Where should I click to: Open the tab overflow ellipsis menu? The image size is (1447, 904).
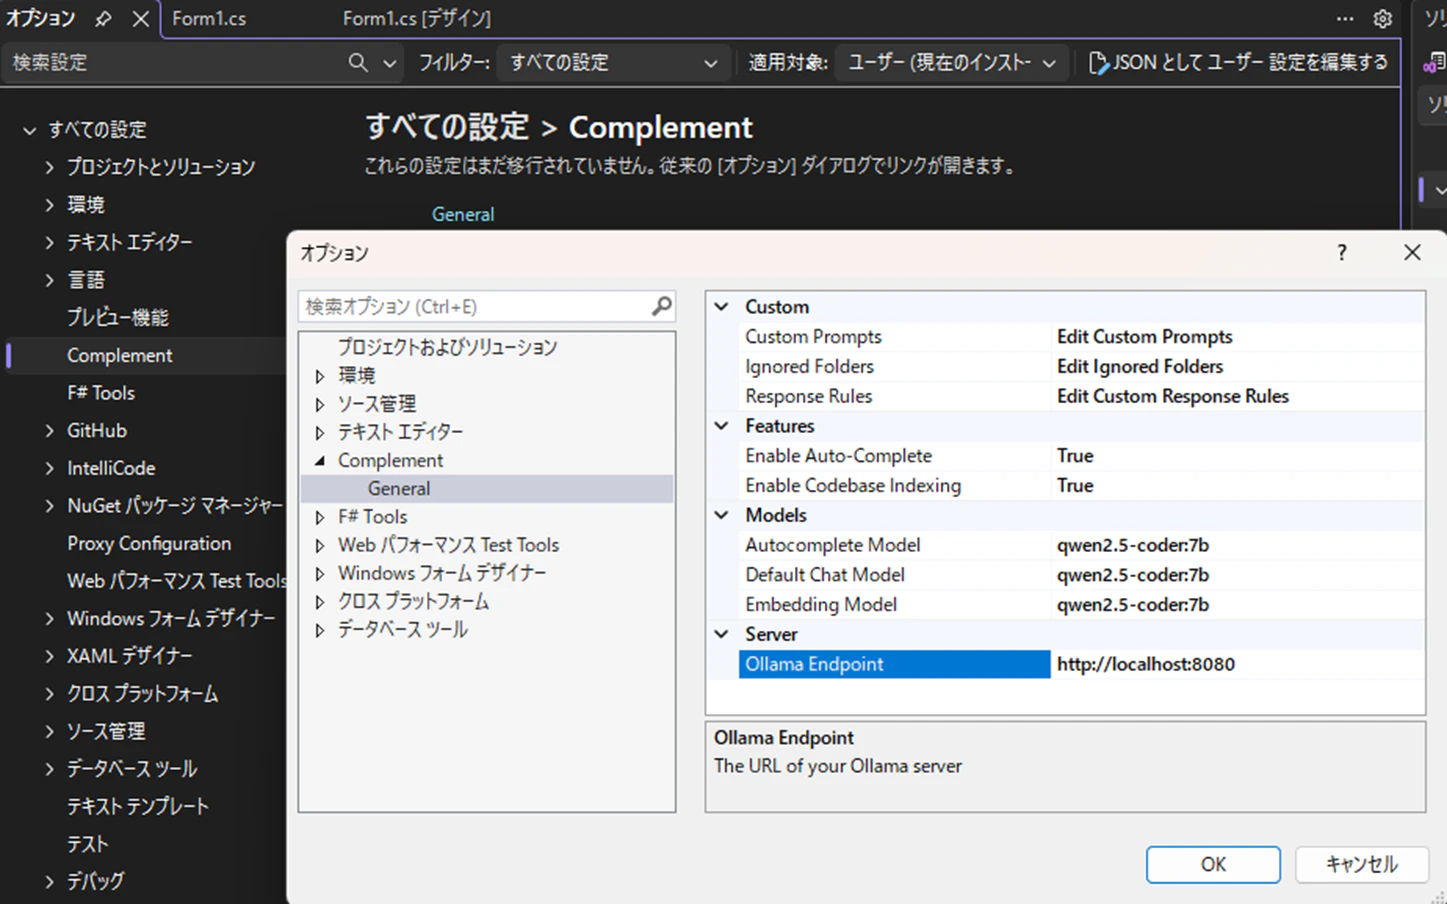(1345, 18)
